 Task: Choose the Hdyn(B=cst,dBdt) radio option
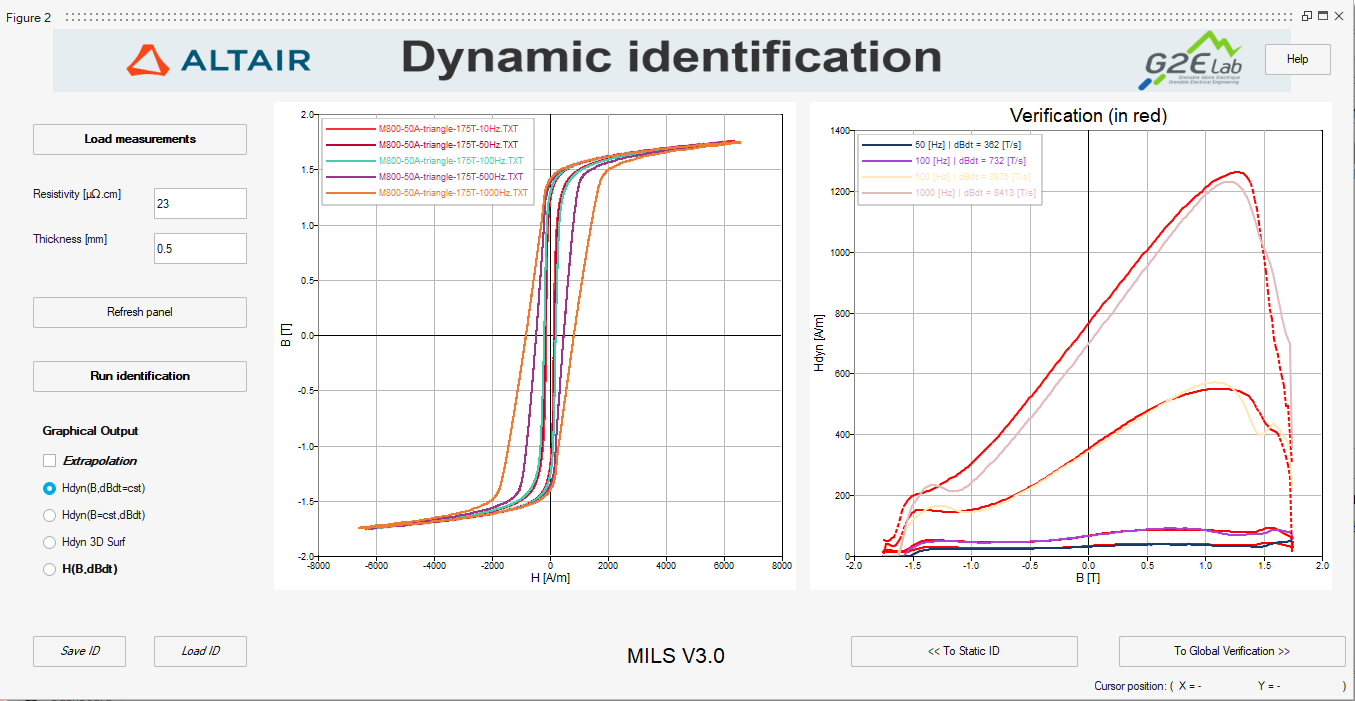point(50,515)
